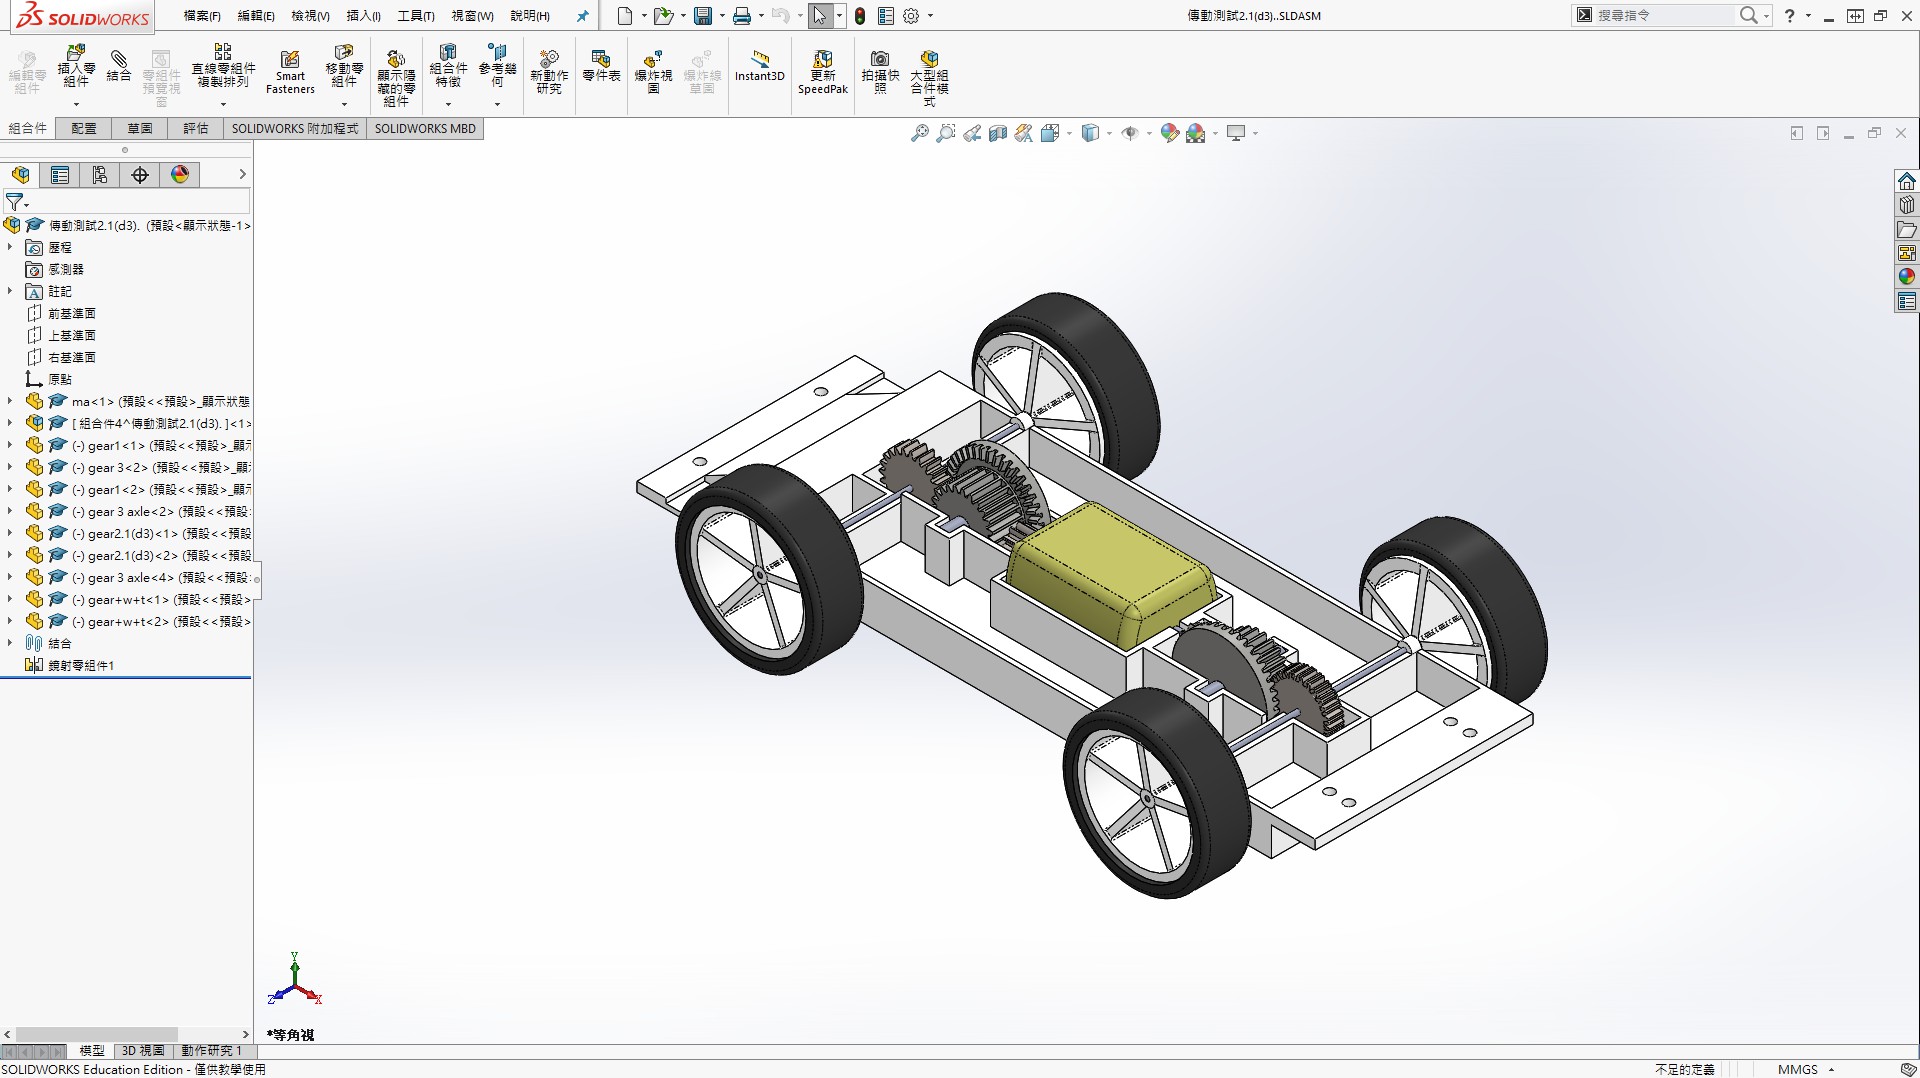Open the SOLIDWORKS Resources home icon in task pane

coord(1907,181)
